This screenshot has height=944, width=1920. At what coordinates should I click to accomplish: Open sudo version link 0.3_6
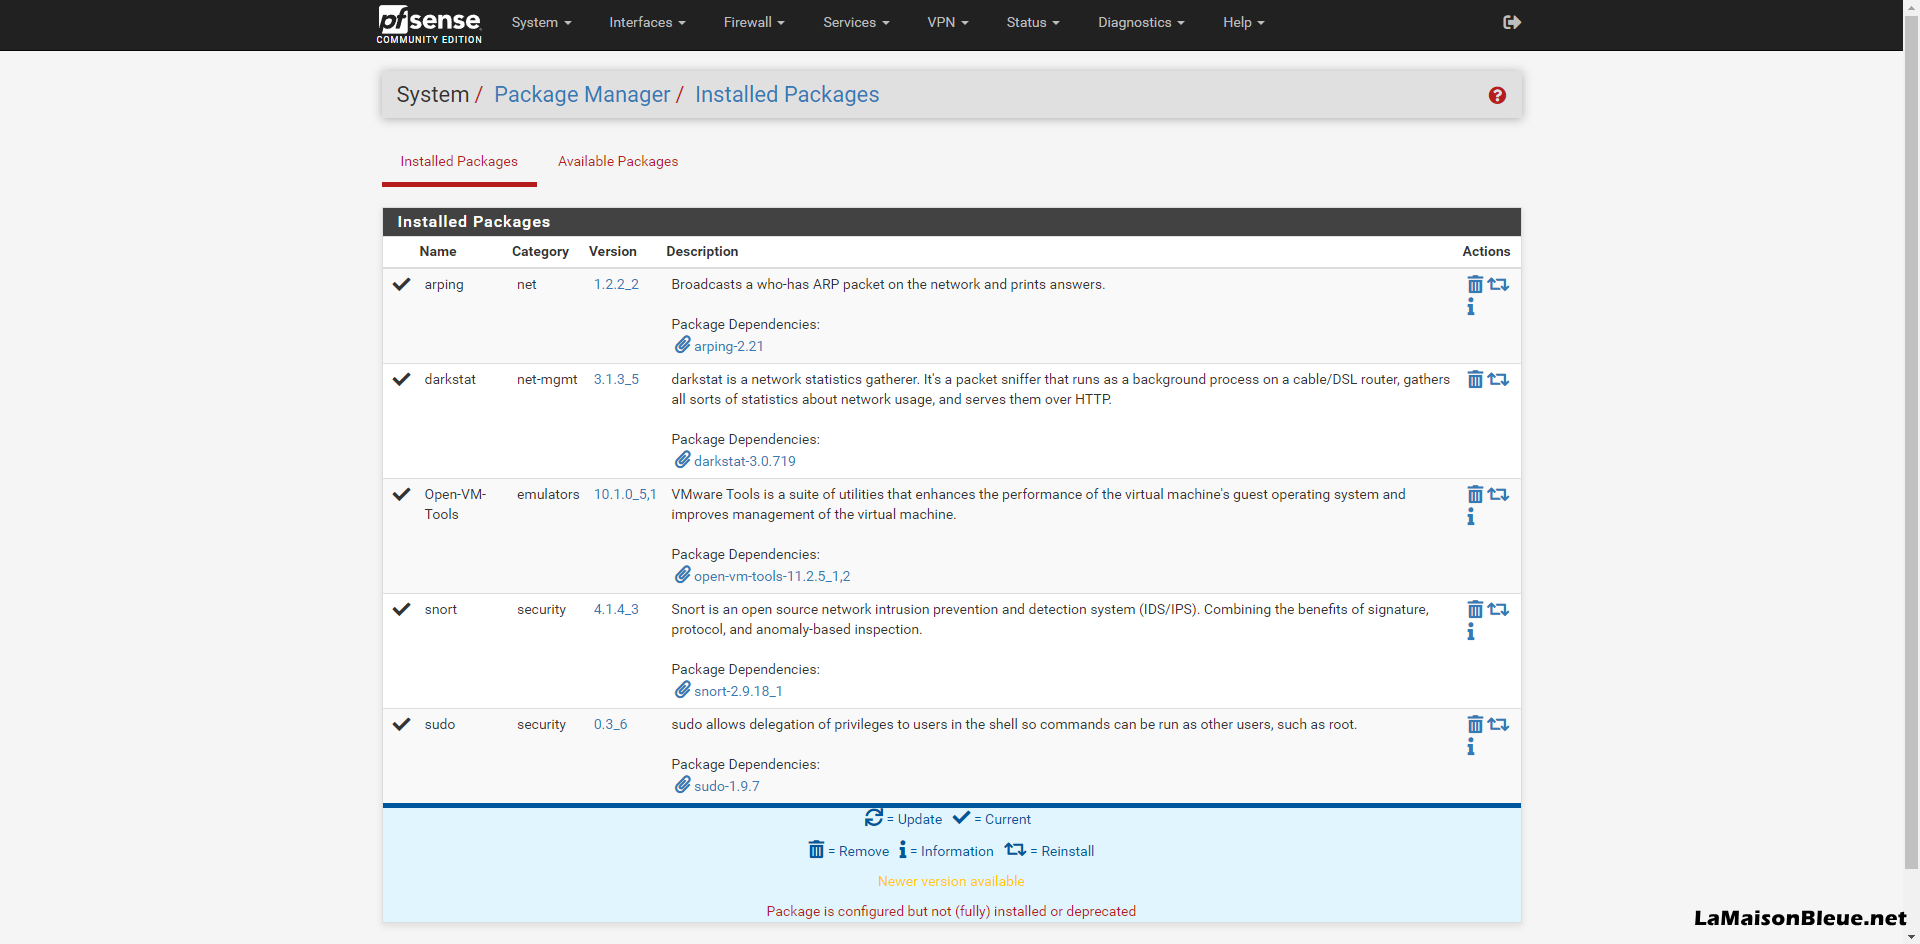[x=610, y=725]
